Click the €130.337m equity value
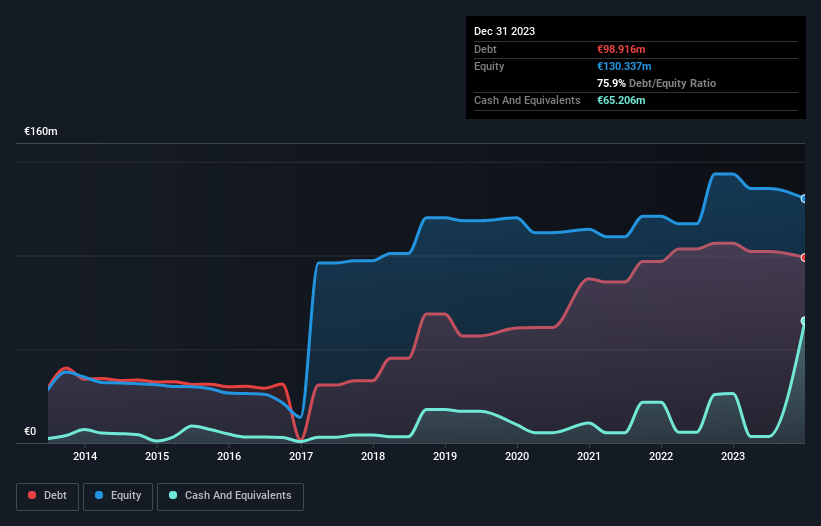821x526 pixels. tap(624, 66)
